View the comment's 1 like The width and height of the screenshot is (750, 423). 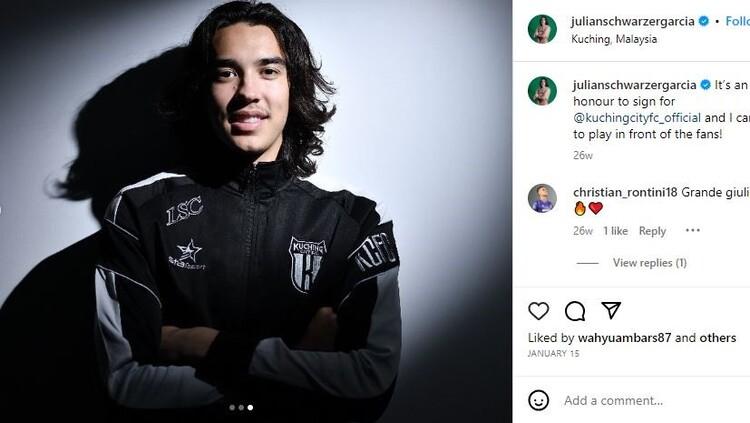click(615, 231)
